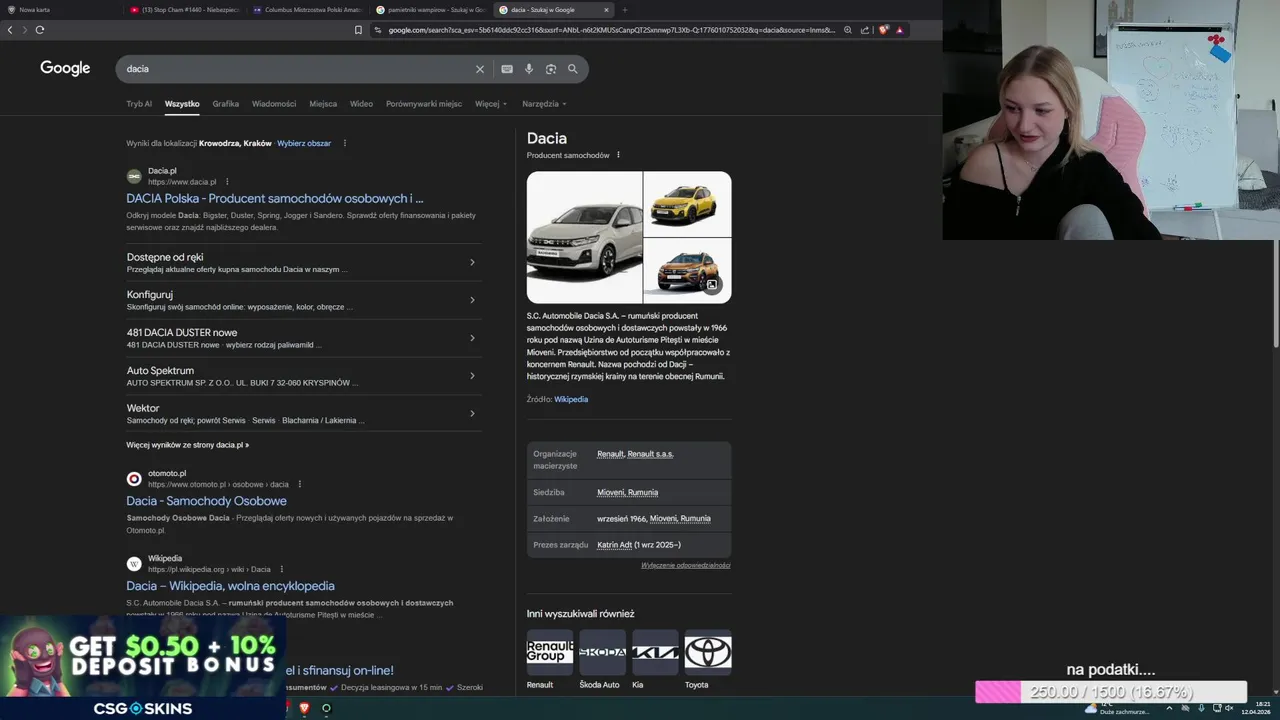This screenshot has height=720, width=1280.
Task: Open weather widget in taskbar
Action: point(1116,708)
